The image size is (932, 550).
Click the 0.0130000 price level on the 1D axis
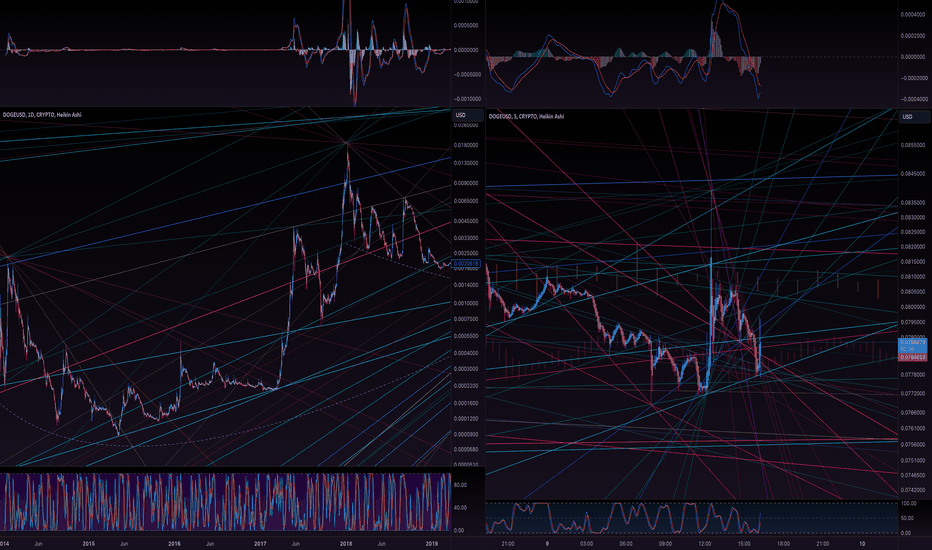(x=465, y=163)
